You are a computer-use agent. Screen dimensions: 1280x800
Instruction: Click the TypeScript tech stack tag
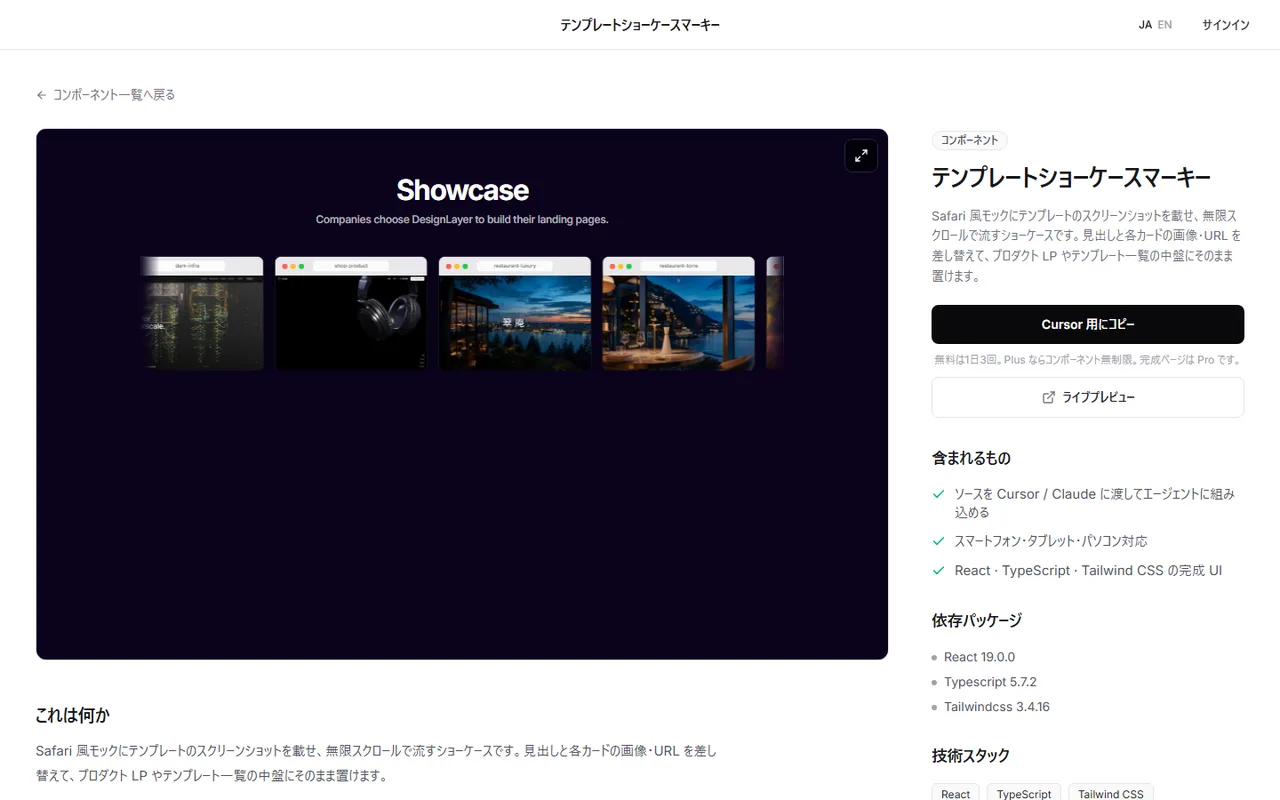click(x=1024, y=794)
